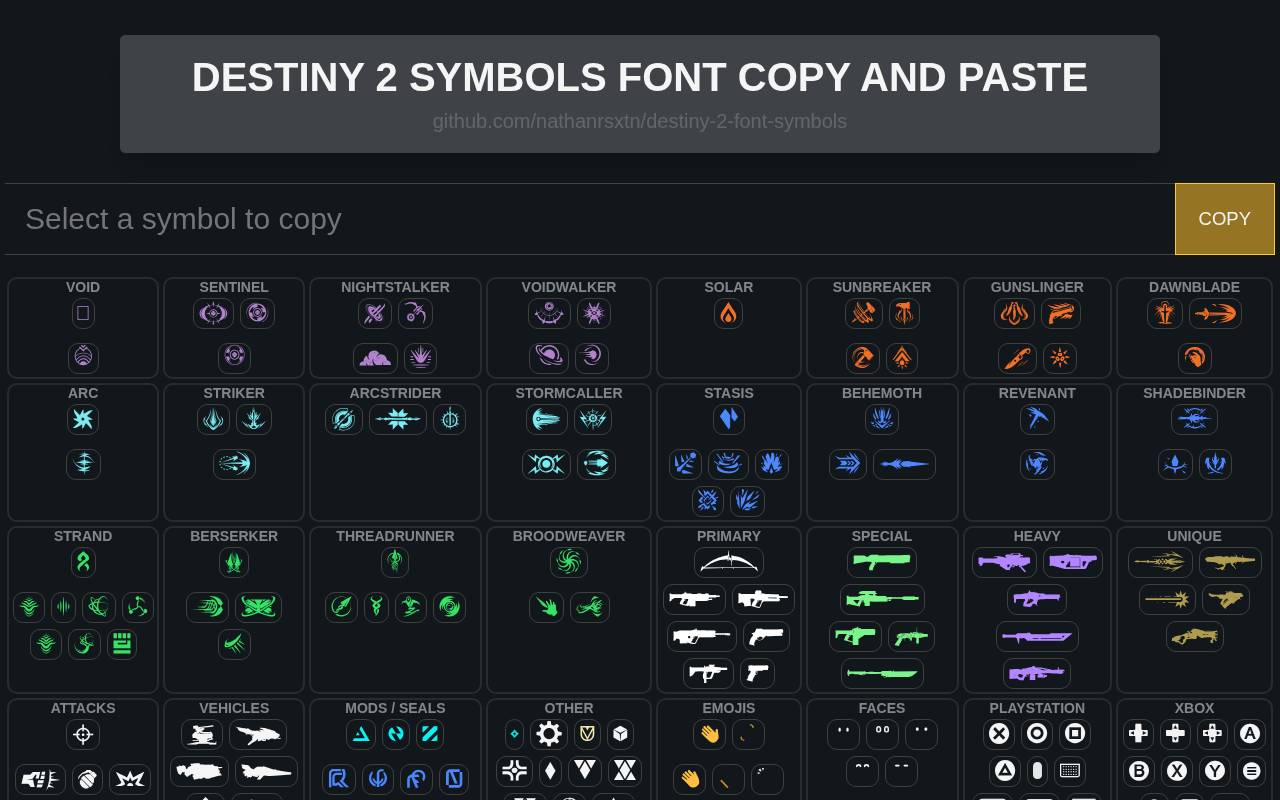
Task: Click the "EMOJIS" section heading
Action: tap(729, 708)
